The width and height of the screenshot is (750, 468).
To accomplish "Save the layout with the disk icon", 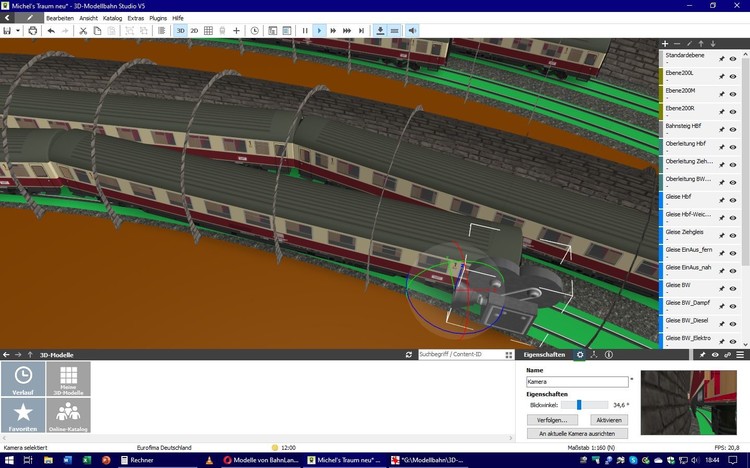I will click(x=7, y=31).
